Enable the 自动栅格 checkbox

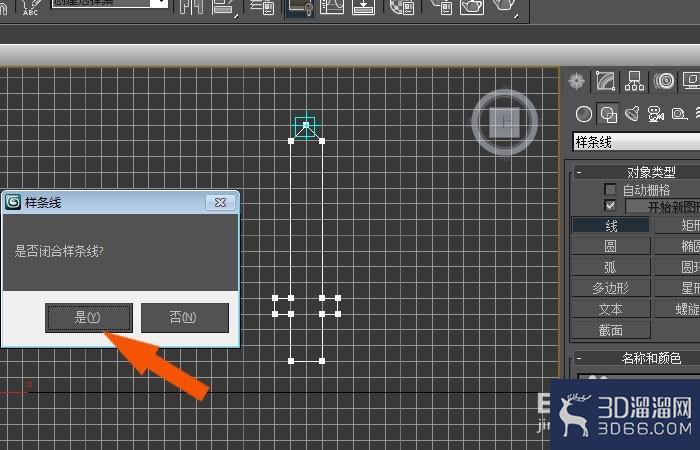[610, 189]
